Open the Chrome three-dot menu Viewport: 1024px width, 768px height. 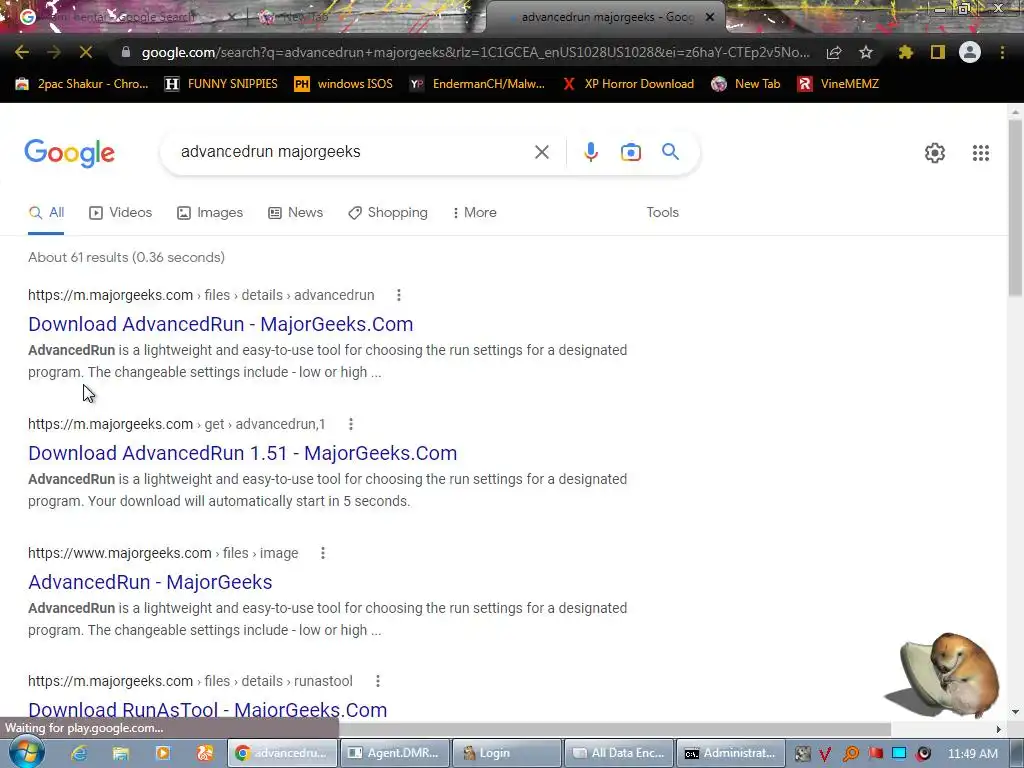[x=1002, y=52]
